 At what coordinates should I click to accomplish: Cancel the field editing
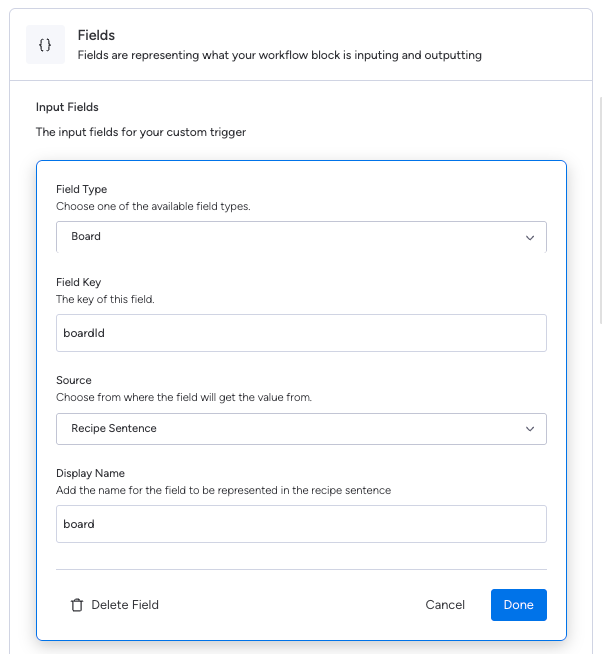coord(445,605)
